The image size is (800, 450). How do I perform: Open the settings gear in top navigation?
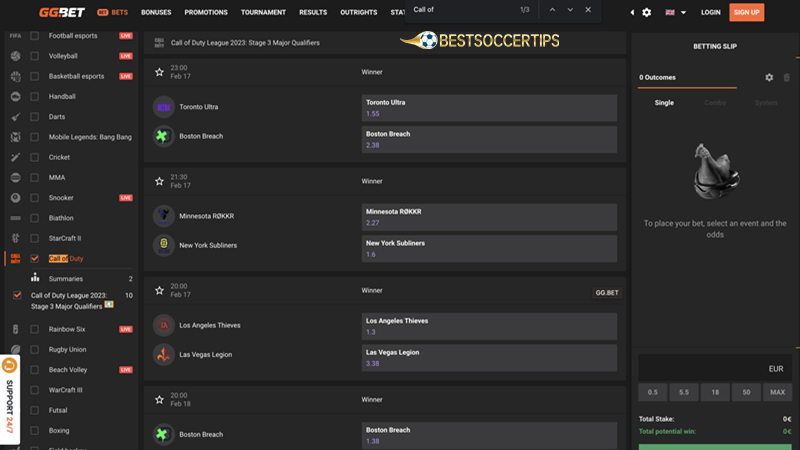646,12
